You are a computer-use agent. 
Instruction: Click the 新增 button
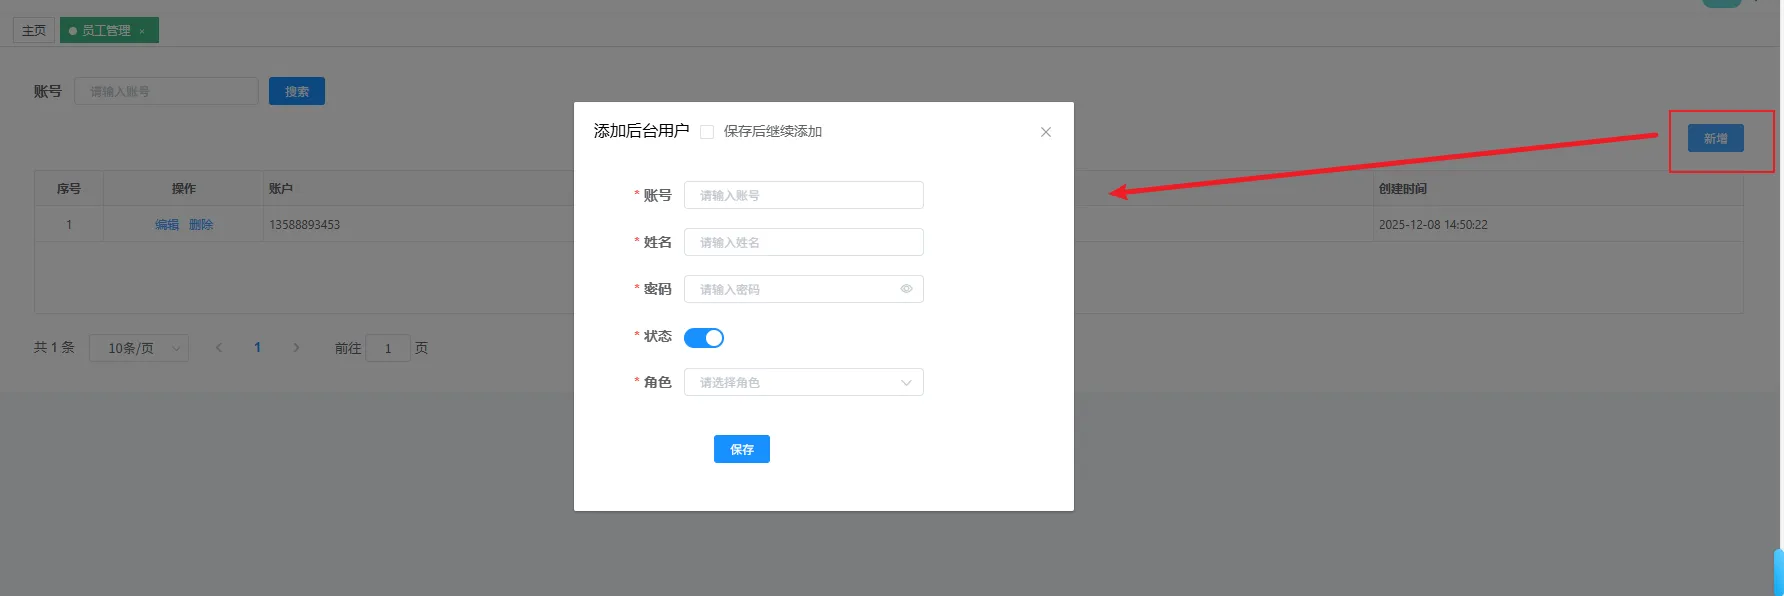[1715, 139]
